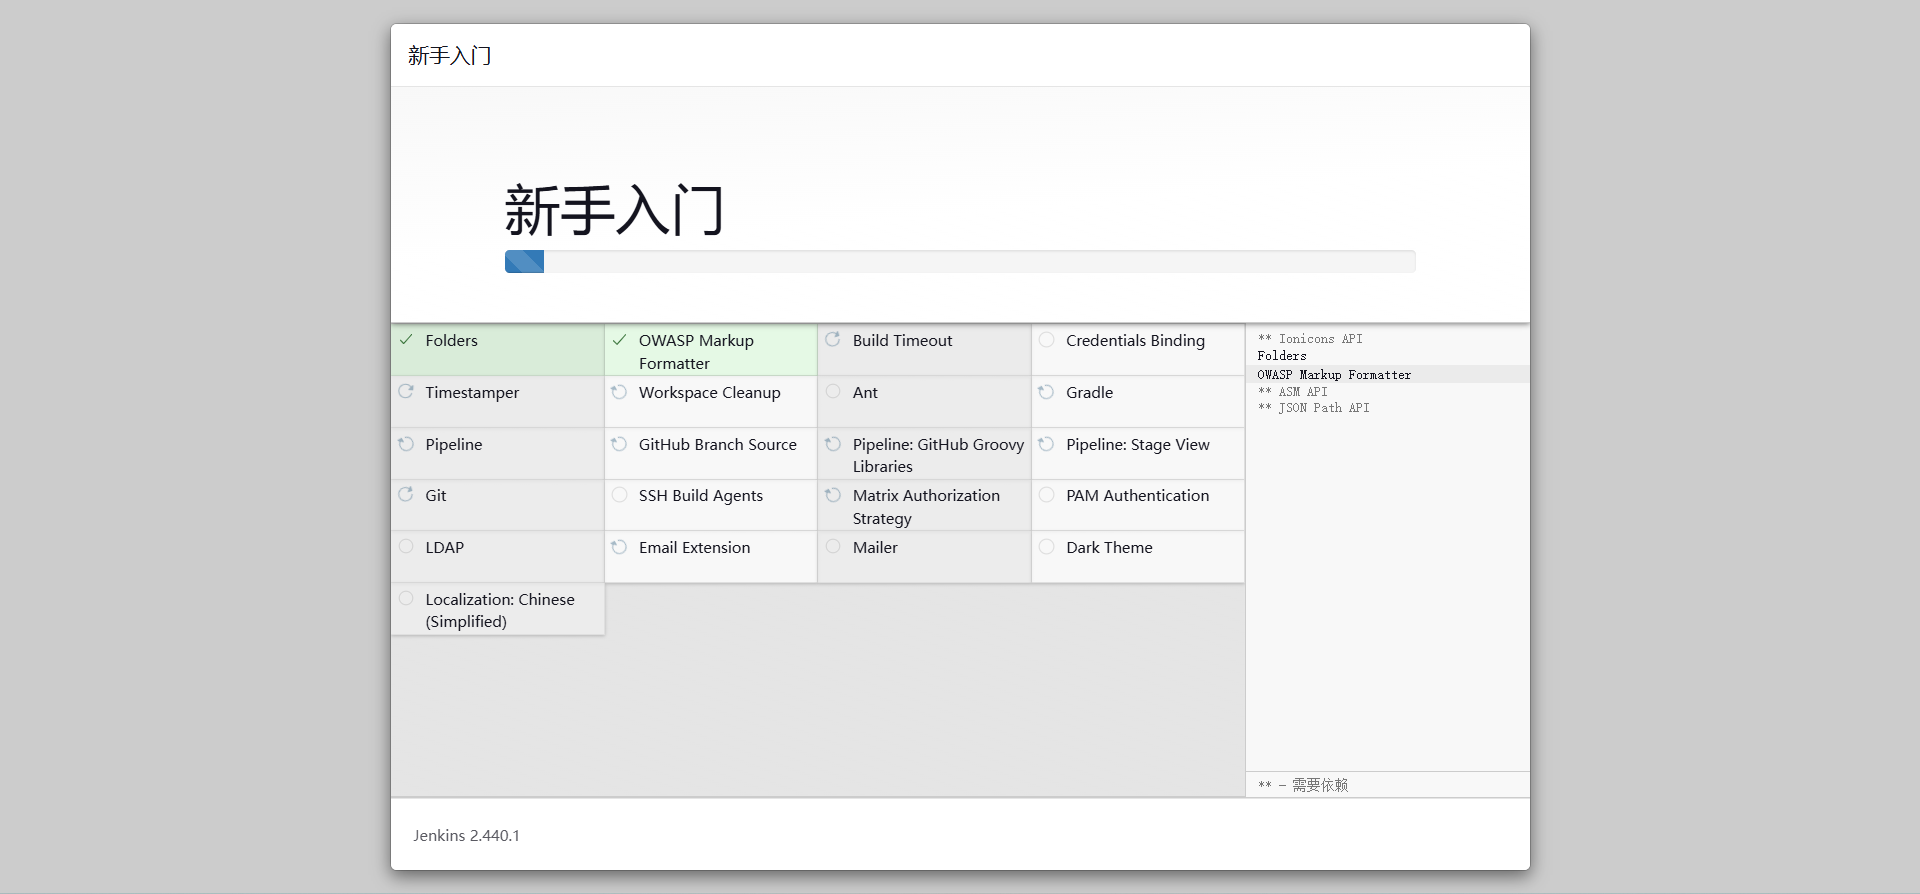Click the Folders checkmark icon
This screenshot has height=894, width=1920.
[406, 340]
